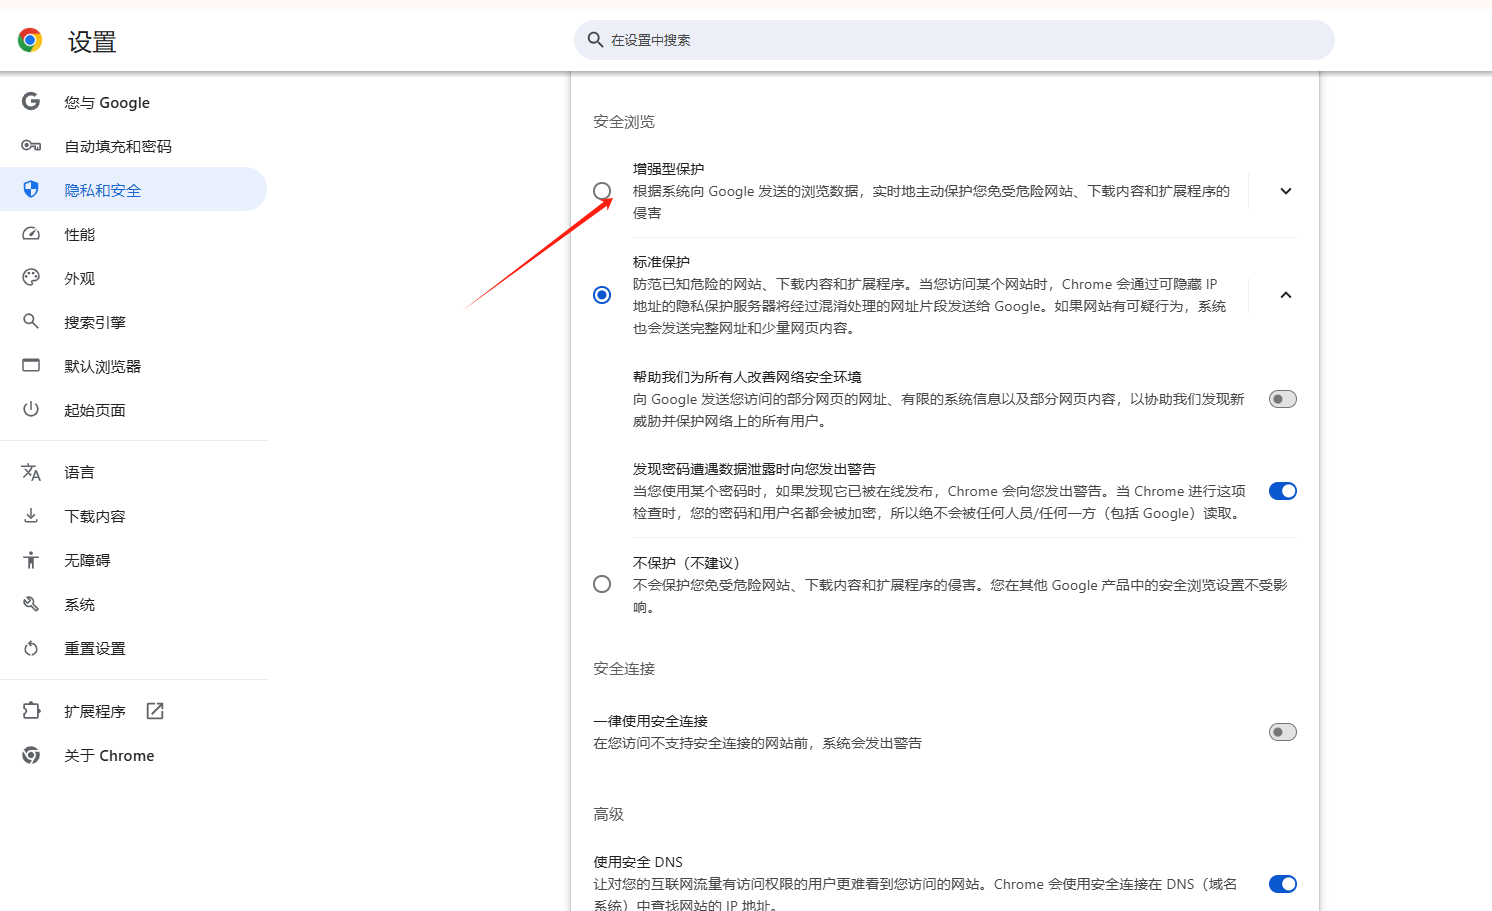Open 外观 settings section
The image size is (1492, 911).
(134, 278)
